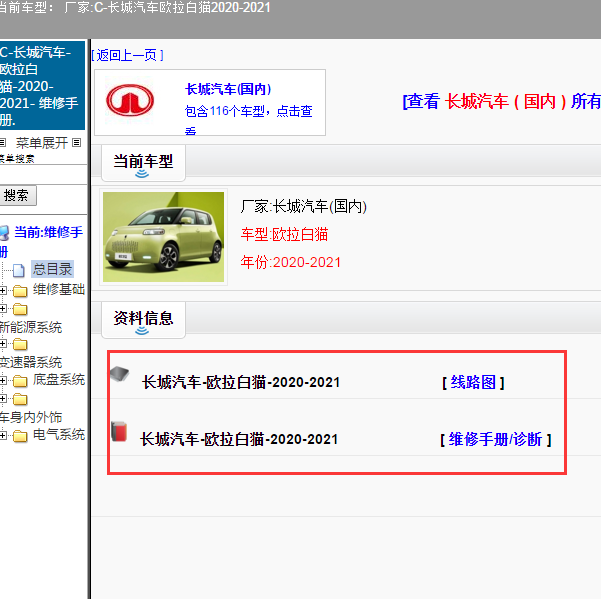The height and width of the screenshot is (599, 601).
Task: Select 总目录 in the tree
Action: pos(53,269)
